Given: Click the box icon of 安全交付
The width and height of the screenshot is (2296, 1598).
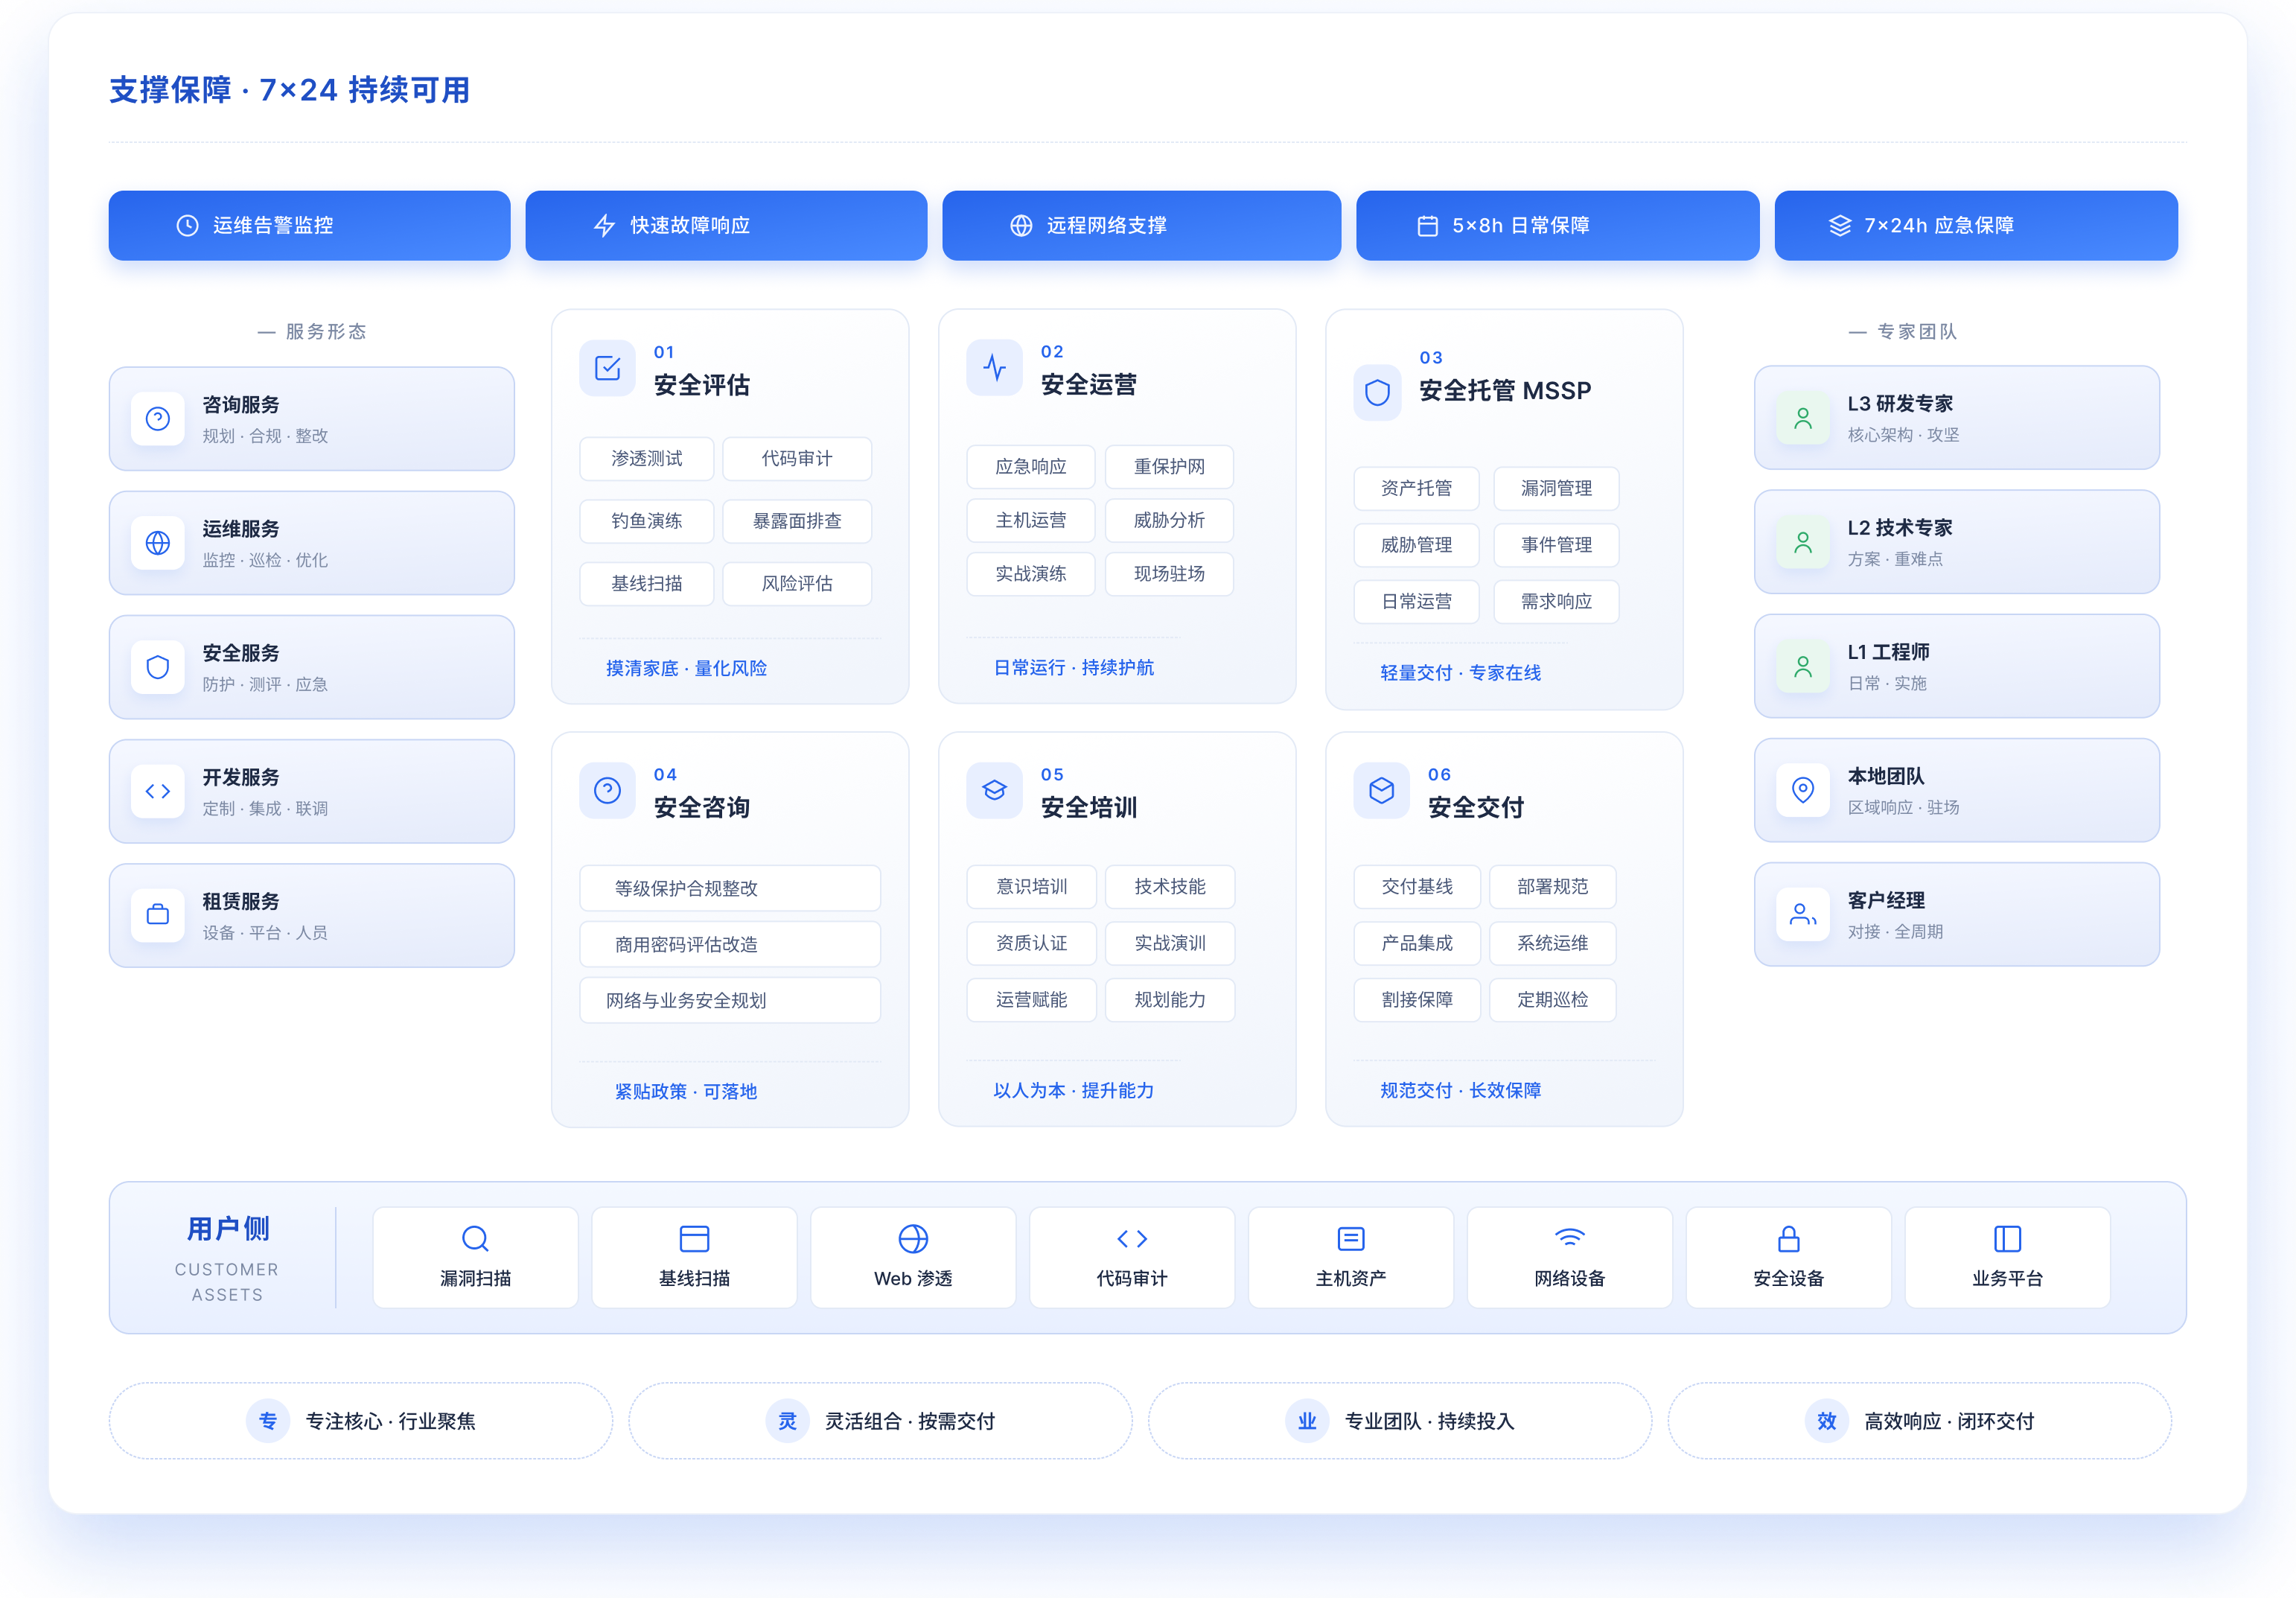Looking at the screenshot, I should (1381, 791).
